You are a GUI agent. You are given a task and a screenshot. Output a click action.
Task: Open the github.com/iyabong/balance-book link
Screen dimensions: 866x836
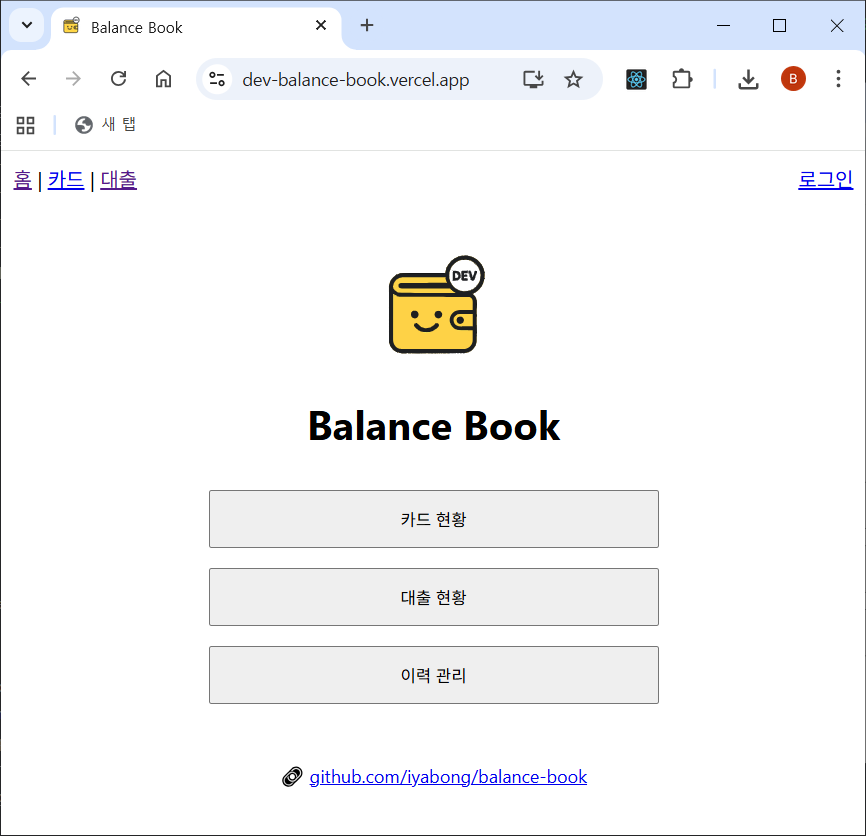[x=448, y=777]
